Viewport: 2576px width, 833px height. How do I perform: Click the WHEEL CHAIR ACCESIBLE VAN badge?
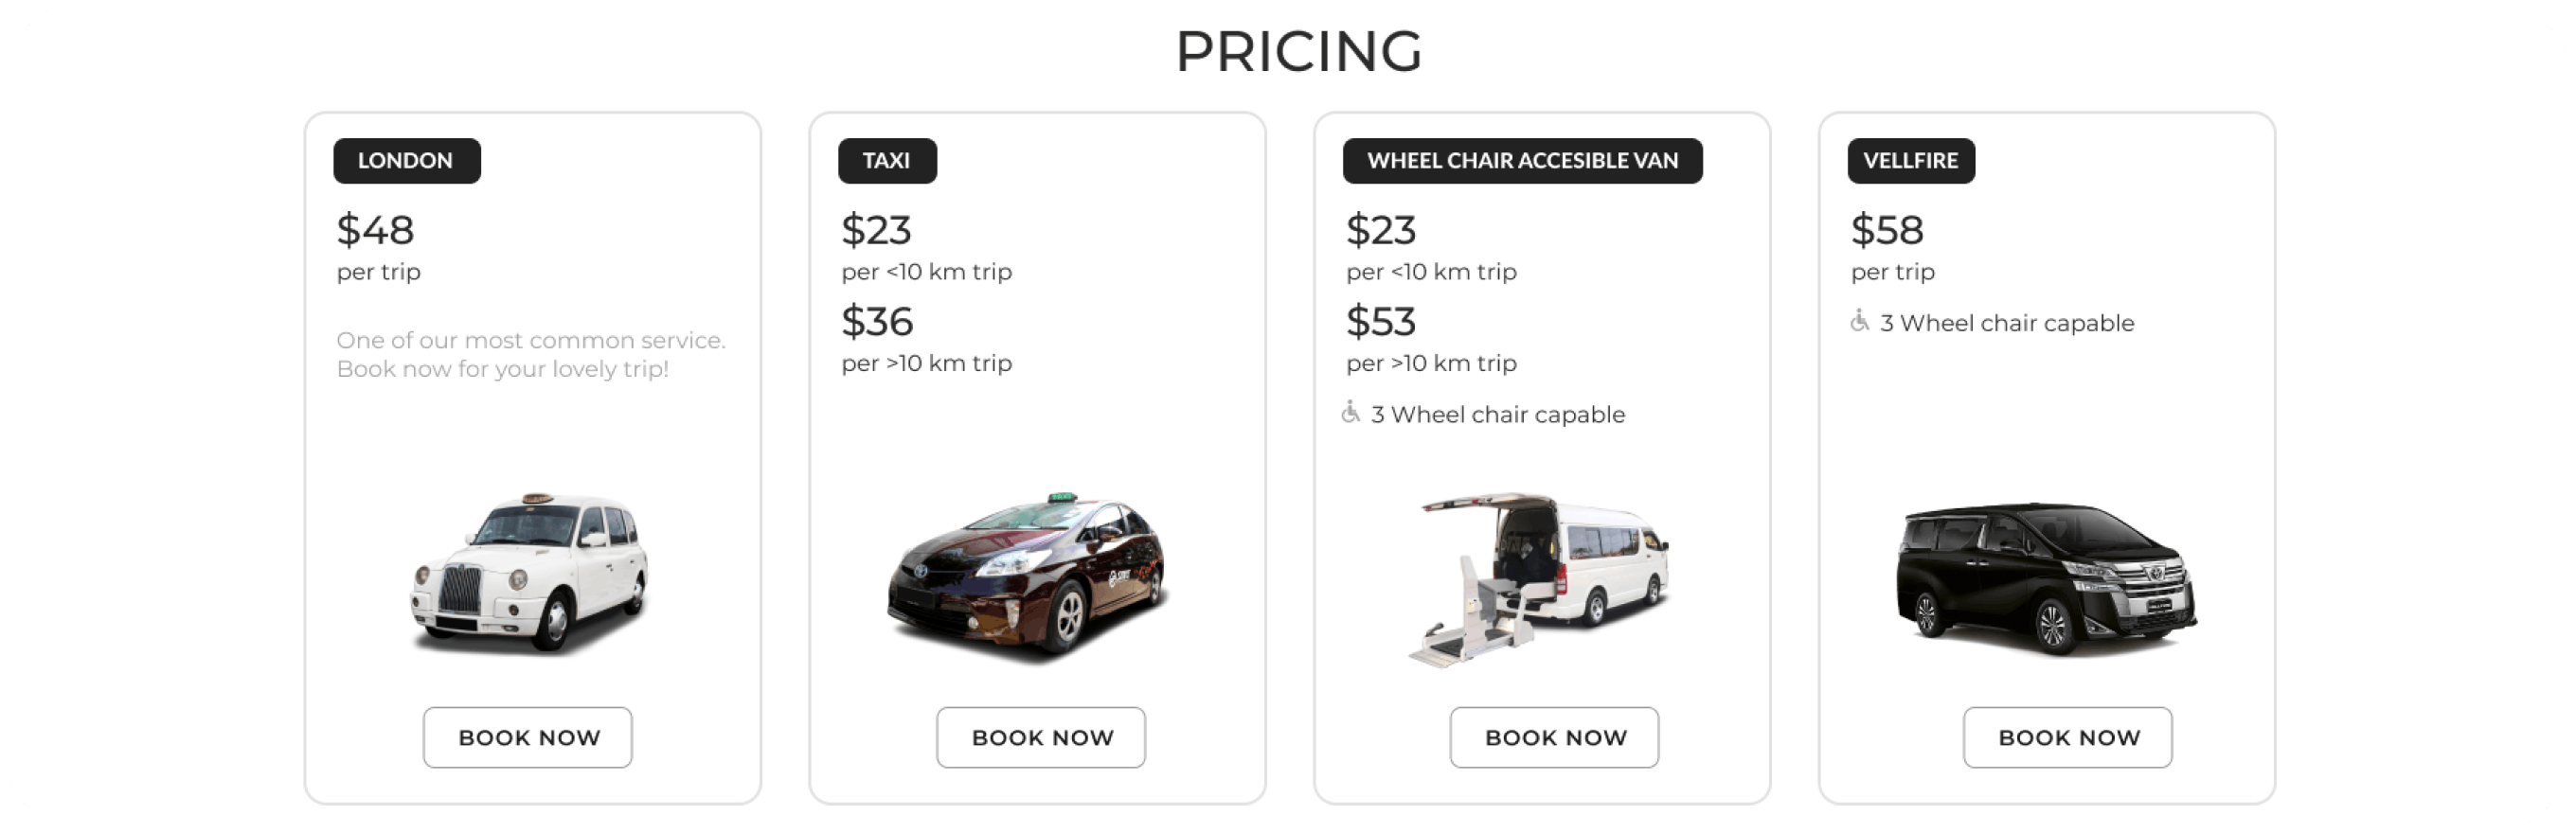[1523, 160]
